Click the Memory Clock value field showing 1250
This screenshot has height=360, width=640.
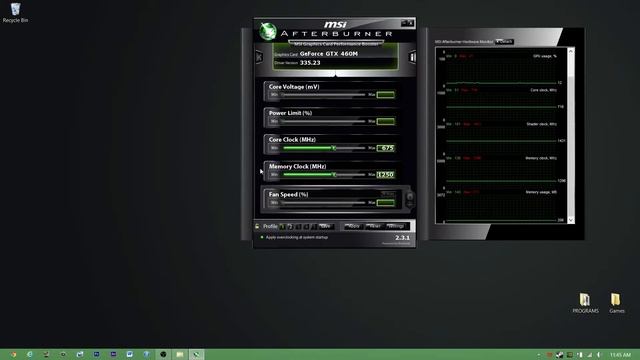point(385,175)
